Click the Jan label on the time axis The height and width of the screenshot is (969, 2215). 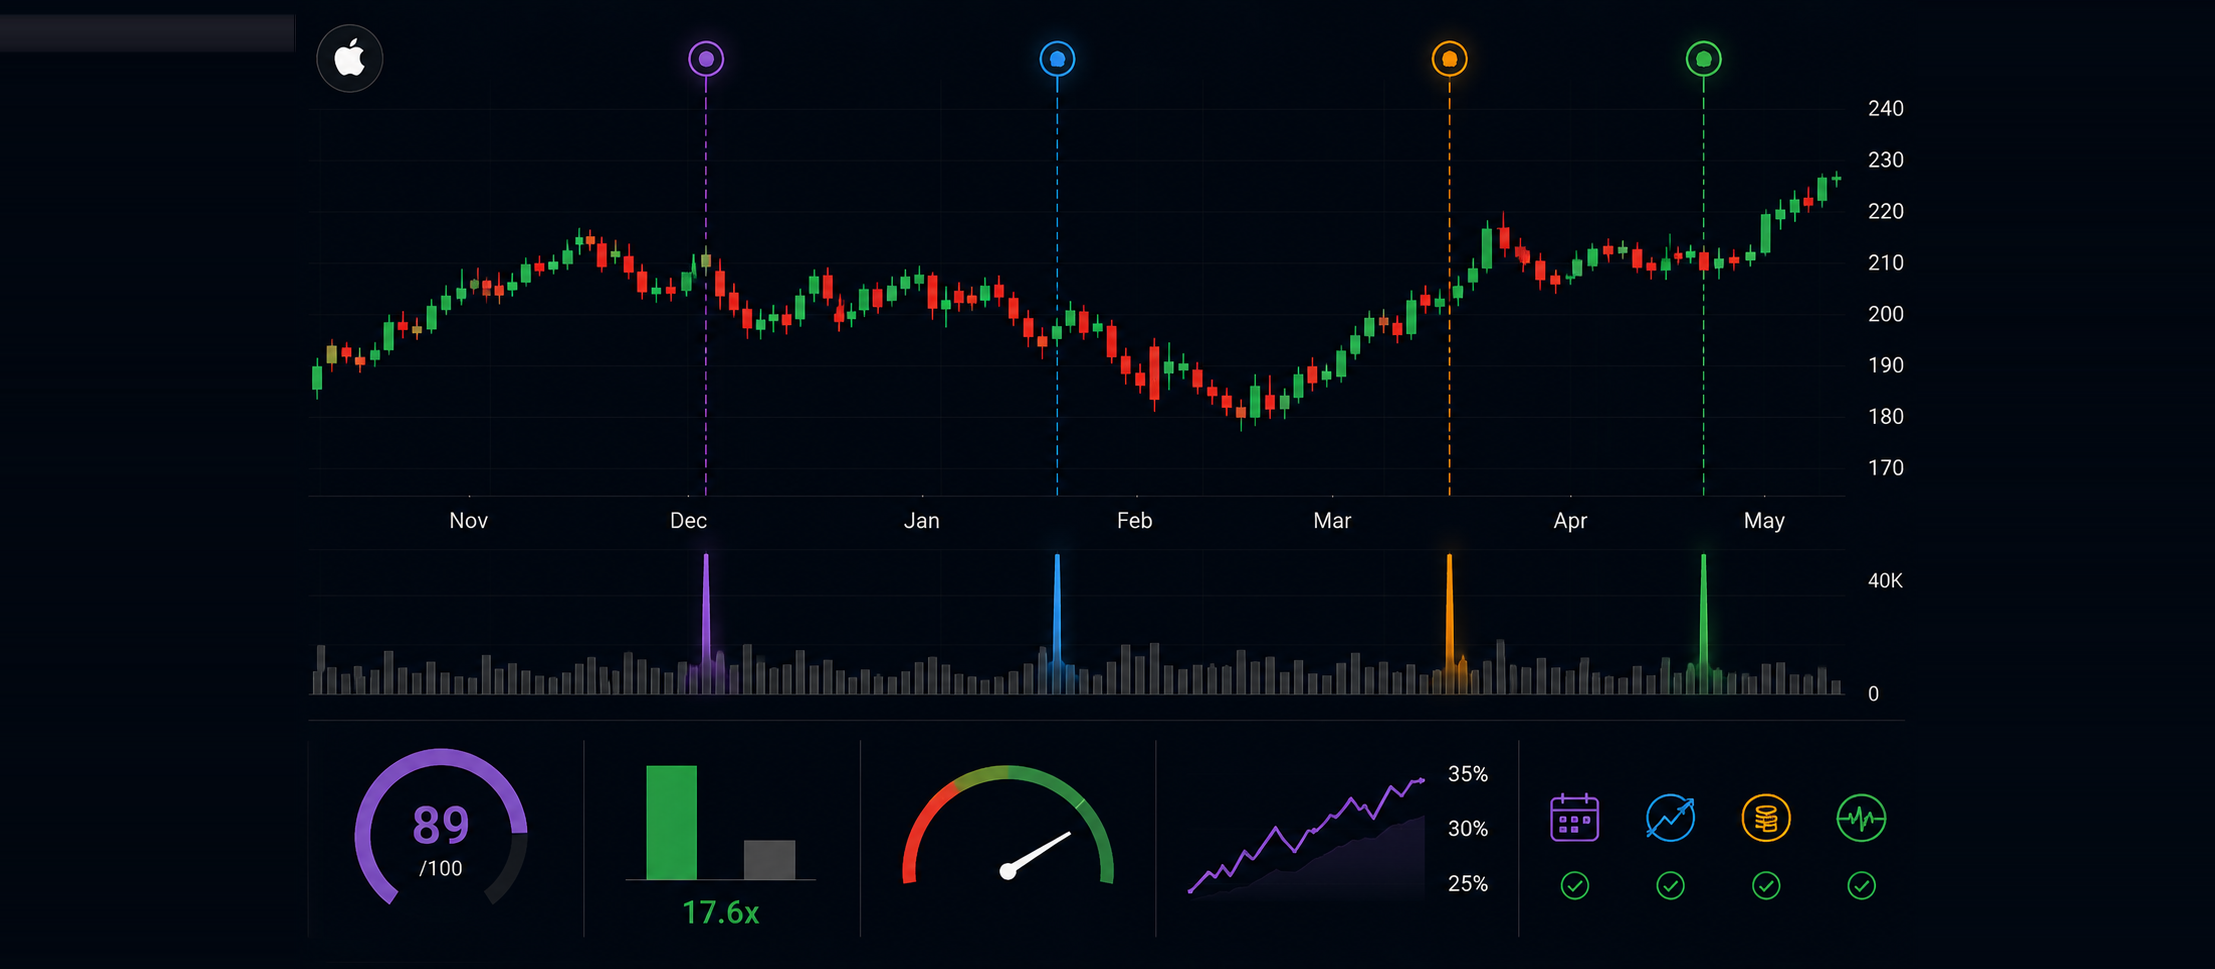click(x=921, y=520)
